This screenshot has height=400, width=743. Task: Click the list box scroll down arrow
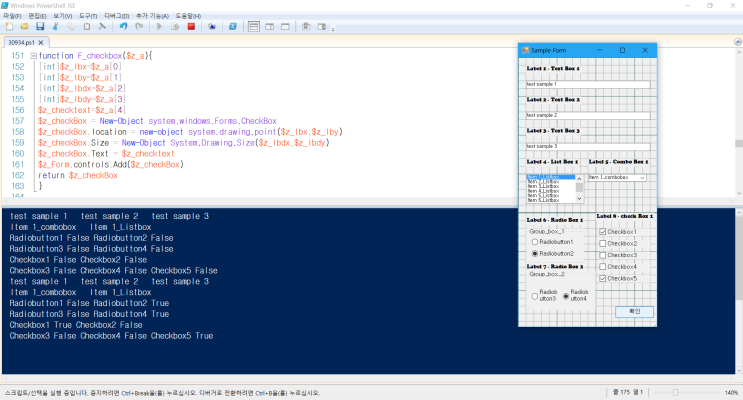pyautogui.click(x=579, y=199)
